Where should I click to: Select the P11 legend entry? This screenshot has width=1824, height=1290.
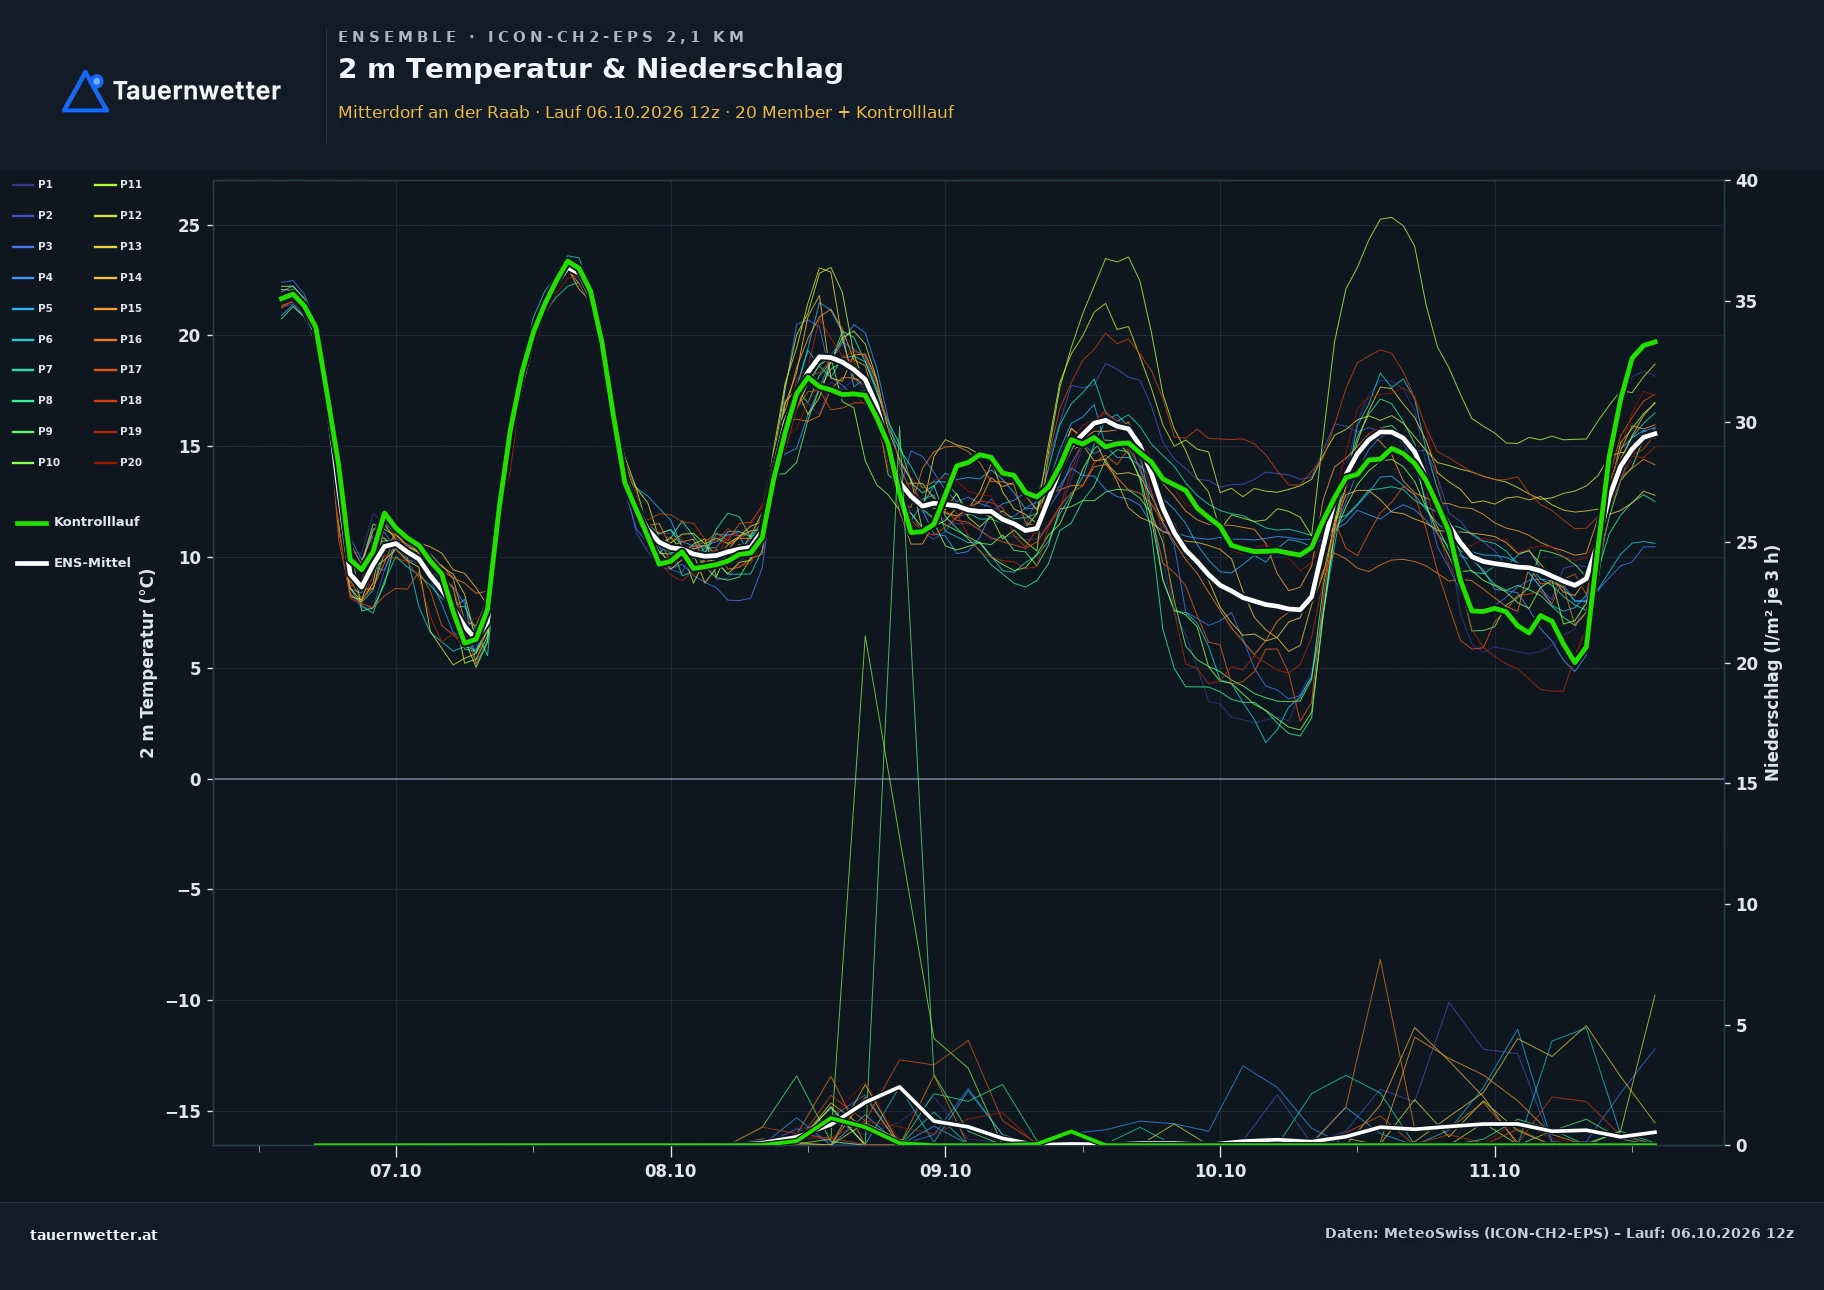[x=118, y=184]
